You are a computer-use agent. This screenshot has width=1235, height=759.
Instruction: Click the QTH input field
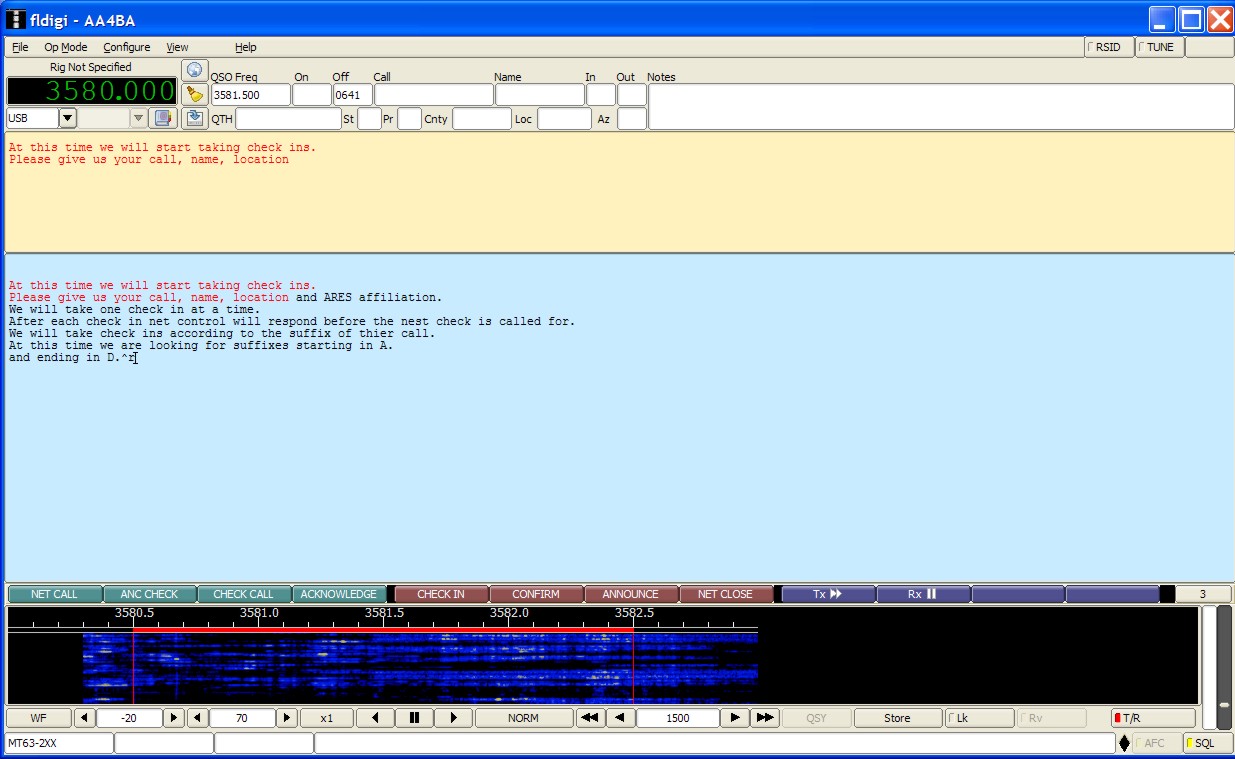[288, 119]
